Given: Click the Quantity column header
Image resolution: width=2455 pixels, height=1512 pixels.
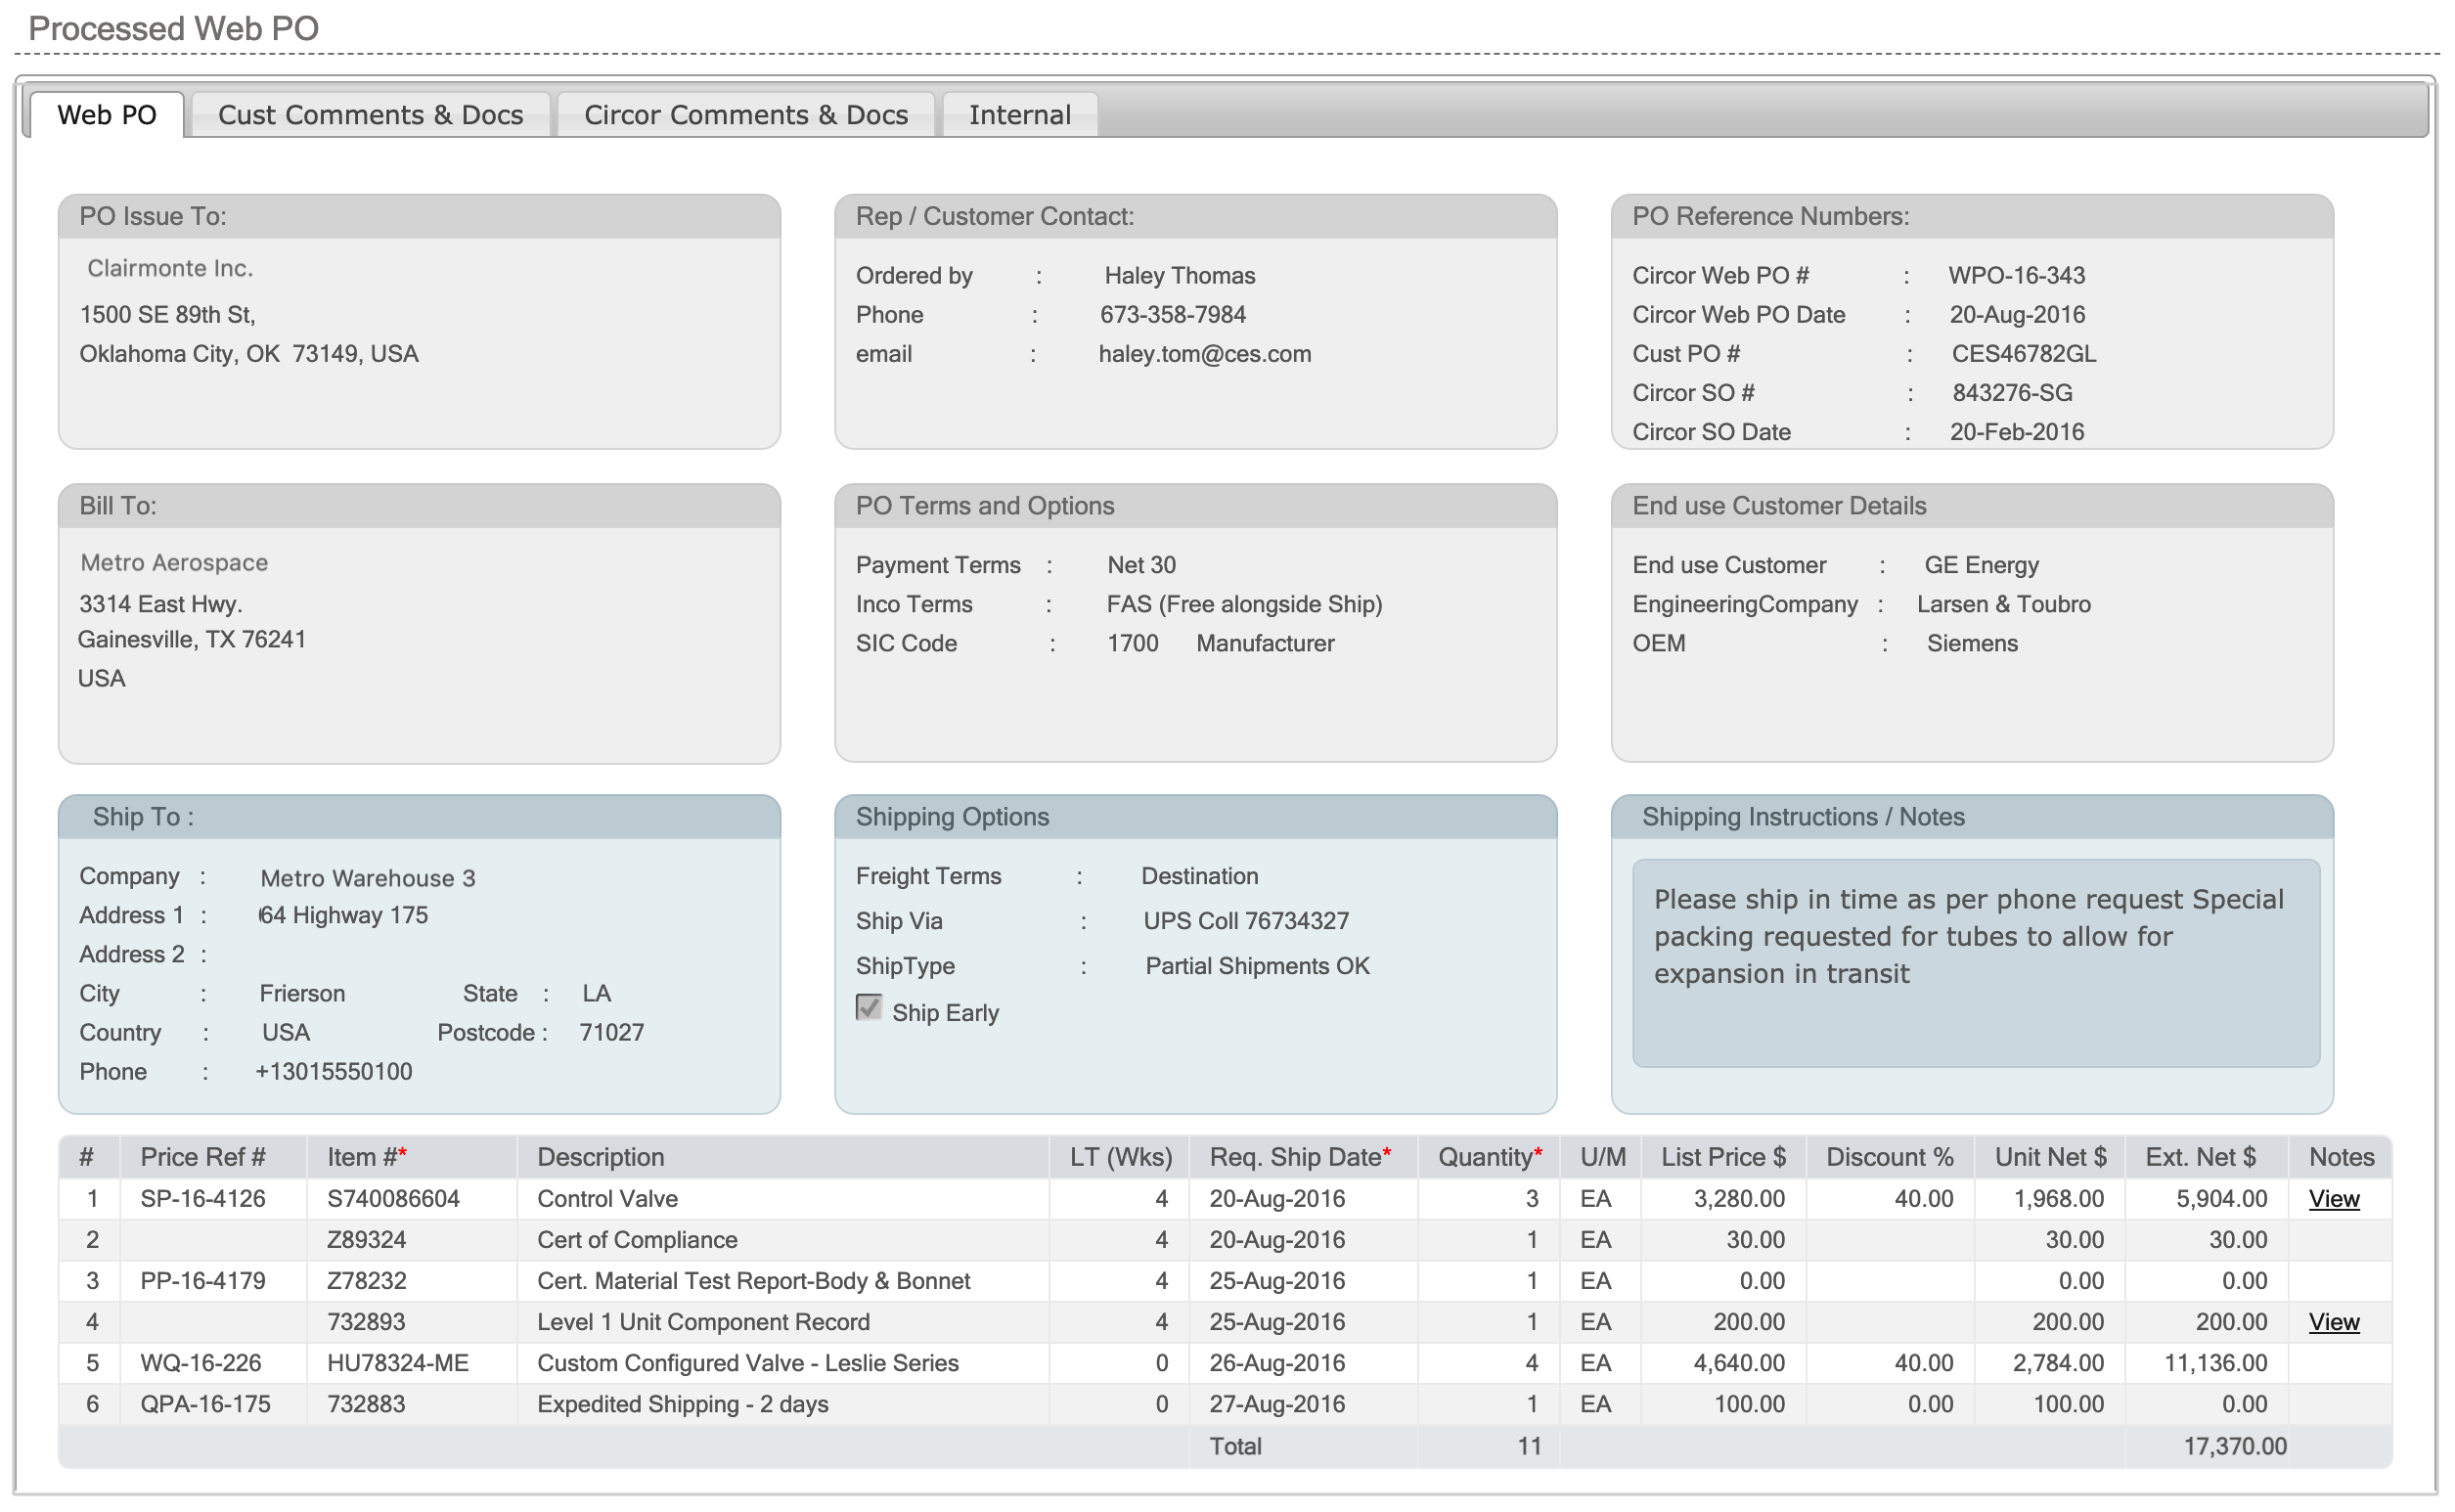Looking at the screenshot, I should tap(1490, 1157).
